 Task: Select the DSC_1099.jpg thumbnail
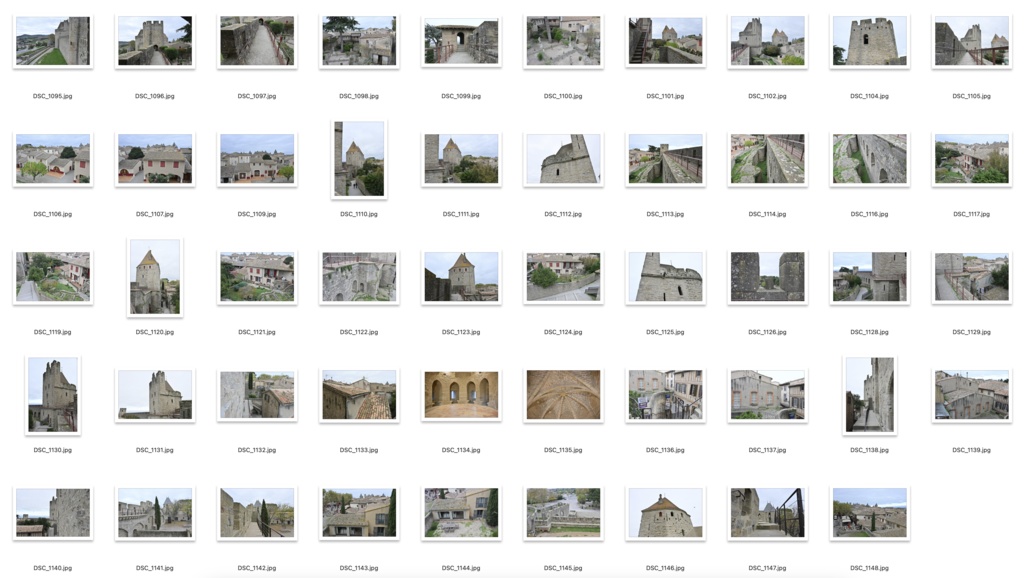[461, 41]
